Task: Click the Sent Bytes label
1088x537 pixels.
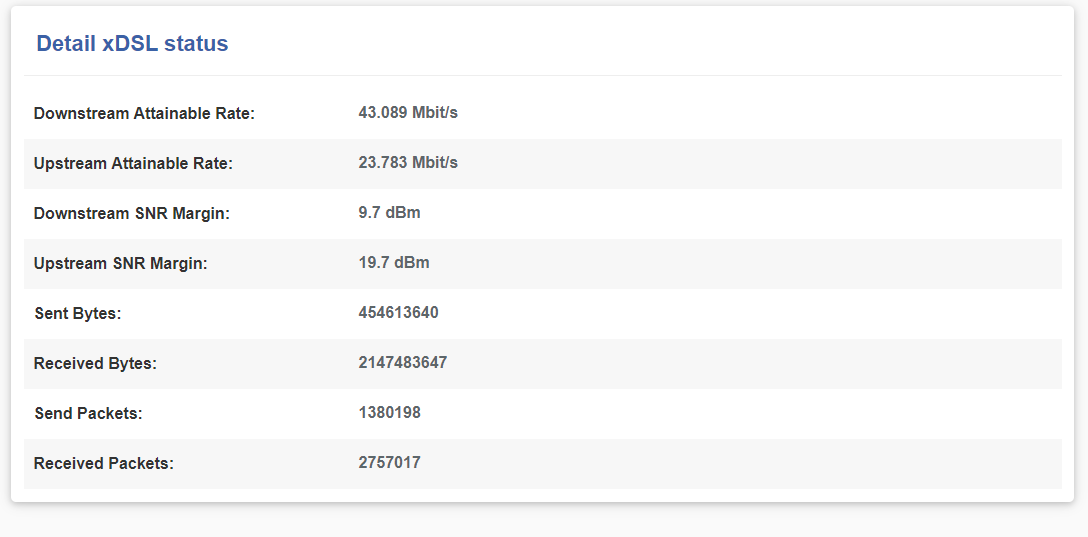Action: (x=77, y=314)
